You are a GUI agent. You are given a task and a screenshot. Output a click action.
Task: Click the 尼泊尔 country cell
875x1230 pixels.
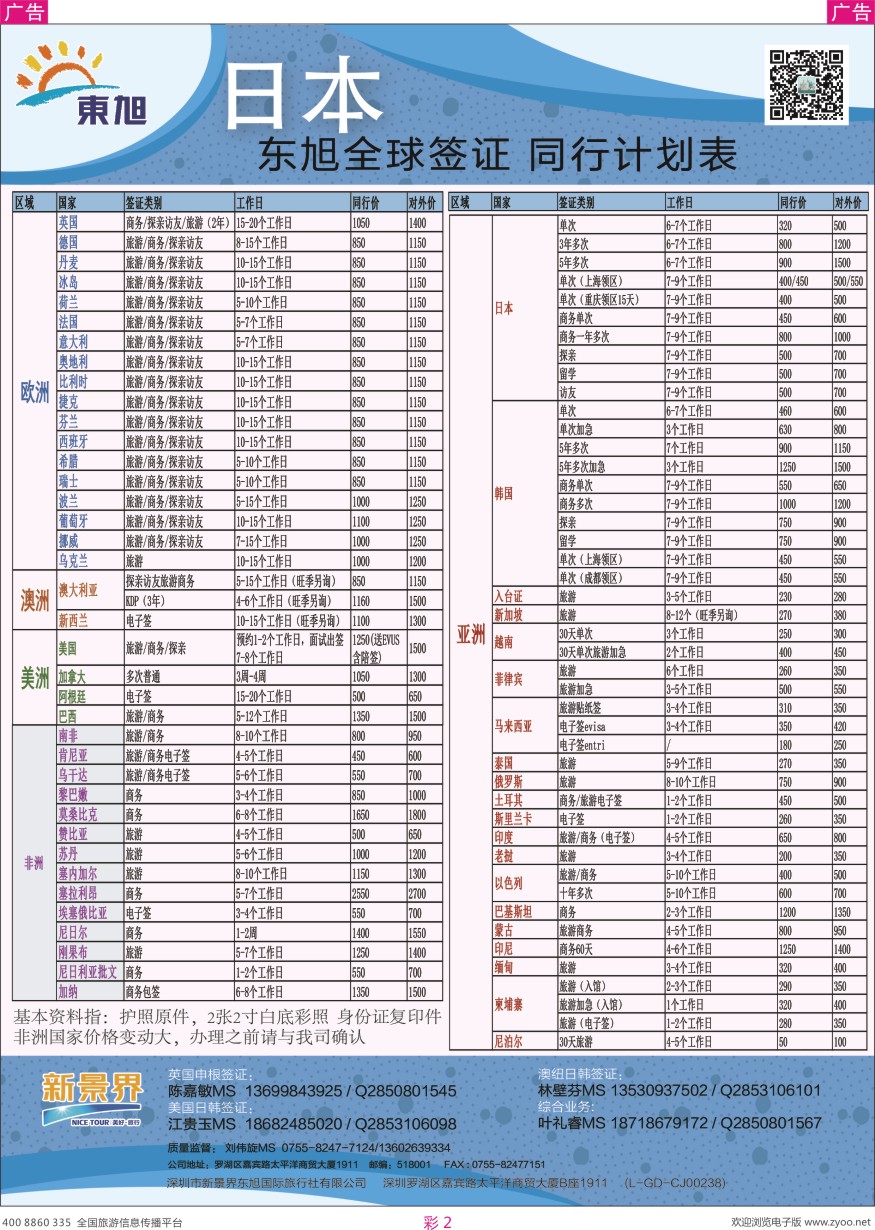point(524,1041)
